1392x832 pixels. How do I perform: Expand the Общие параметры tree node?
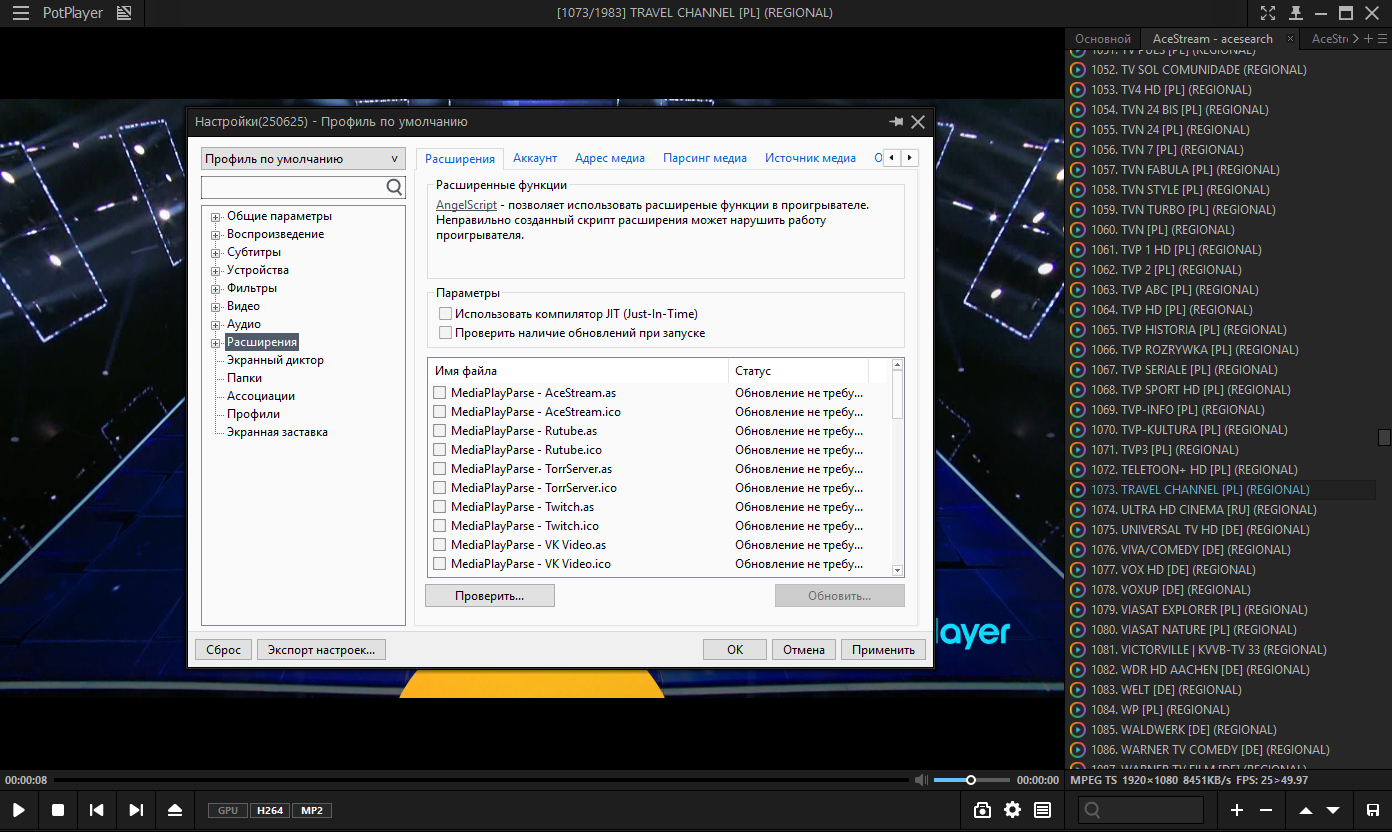(x=215, y=217)
